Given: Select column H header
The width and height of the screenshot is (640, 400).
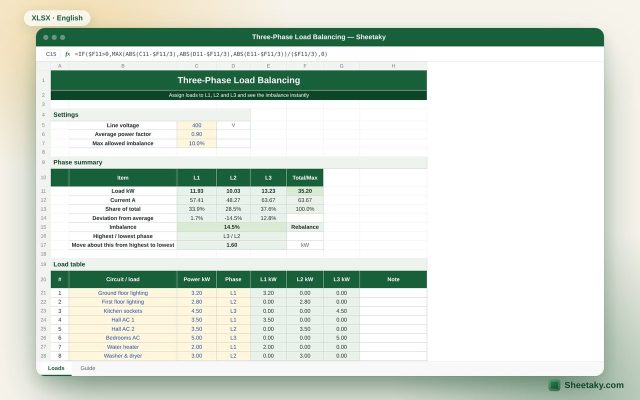Looking at the screenshot, I should coord(393,66).
